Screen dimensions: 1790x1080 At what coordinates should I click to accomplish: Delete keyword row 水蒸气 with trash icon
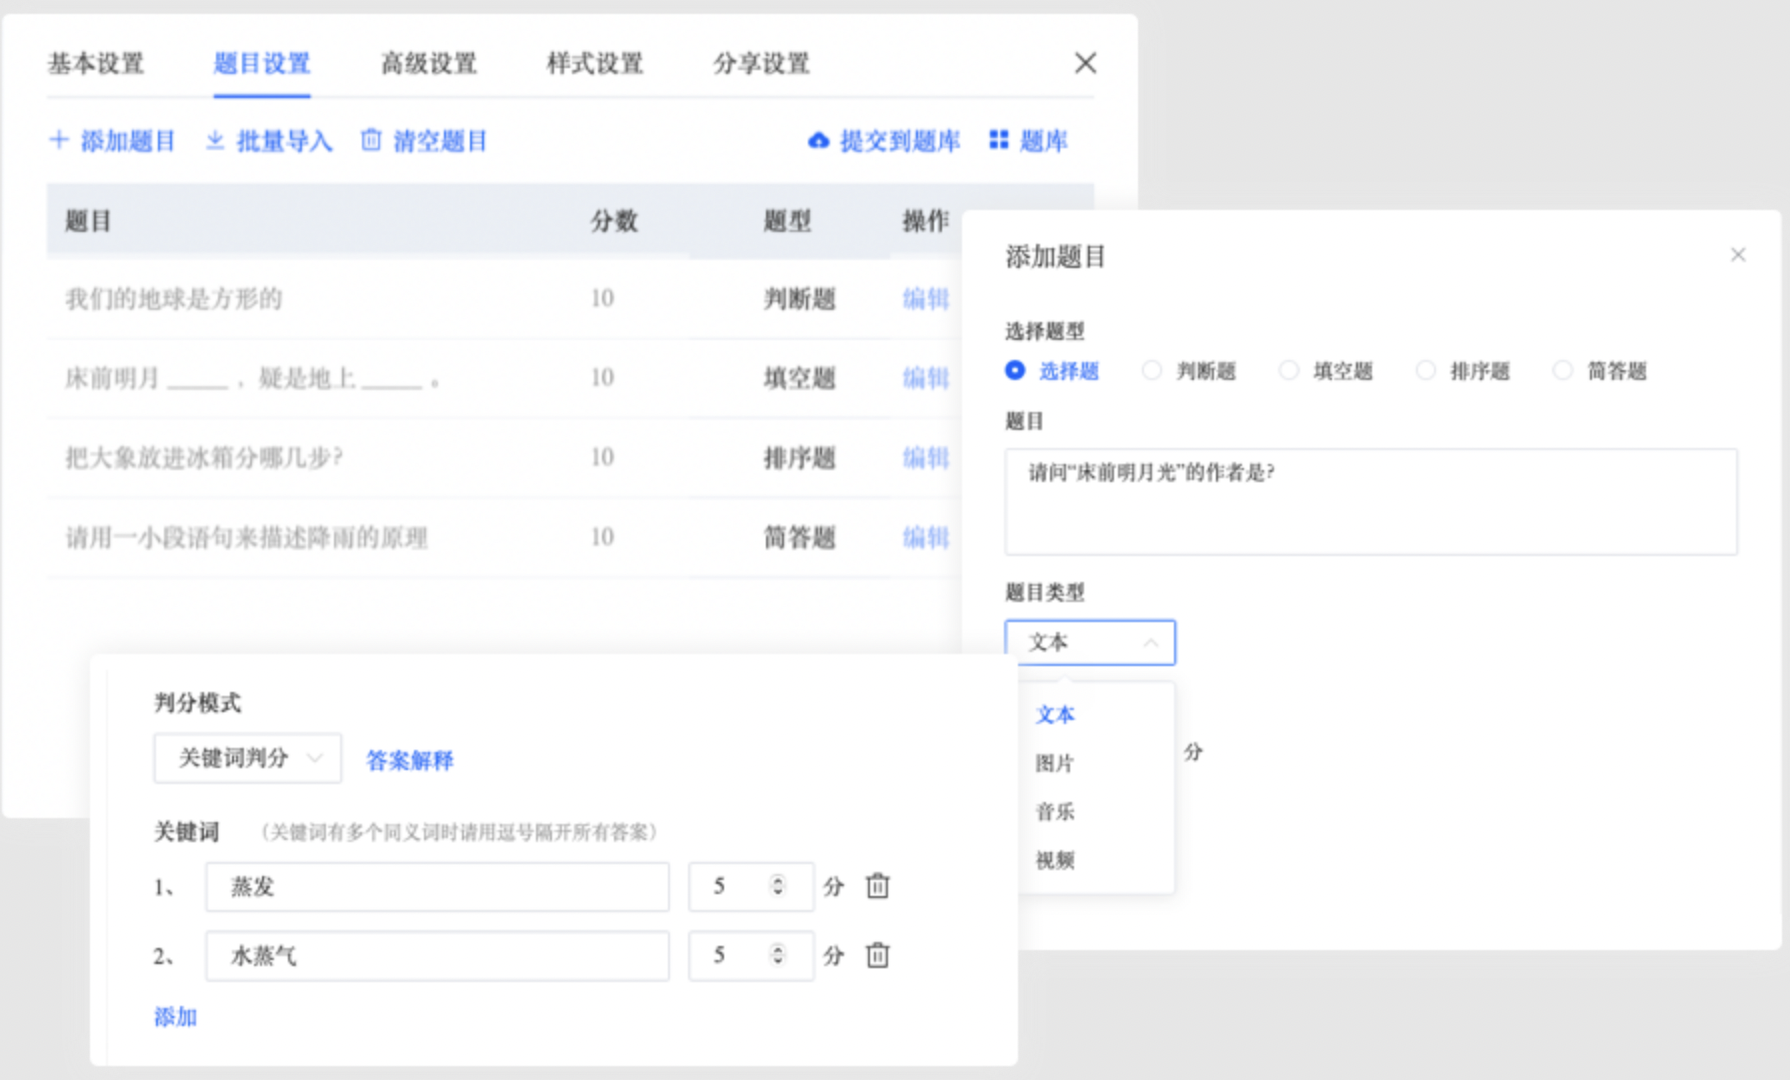click(x=877, y=955)
